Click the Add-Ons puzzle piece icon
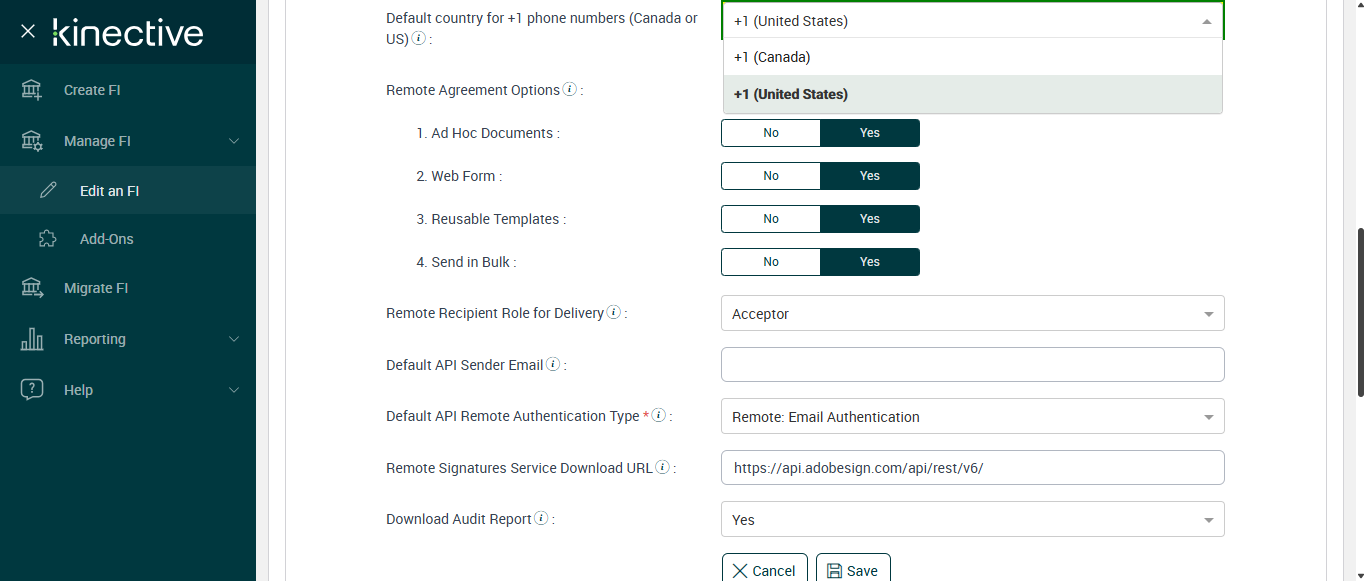Viewport: 1366px width, 581px height. (x=47, y=239)
